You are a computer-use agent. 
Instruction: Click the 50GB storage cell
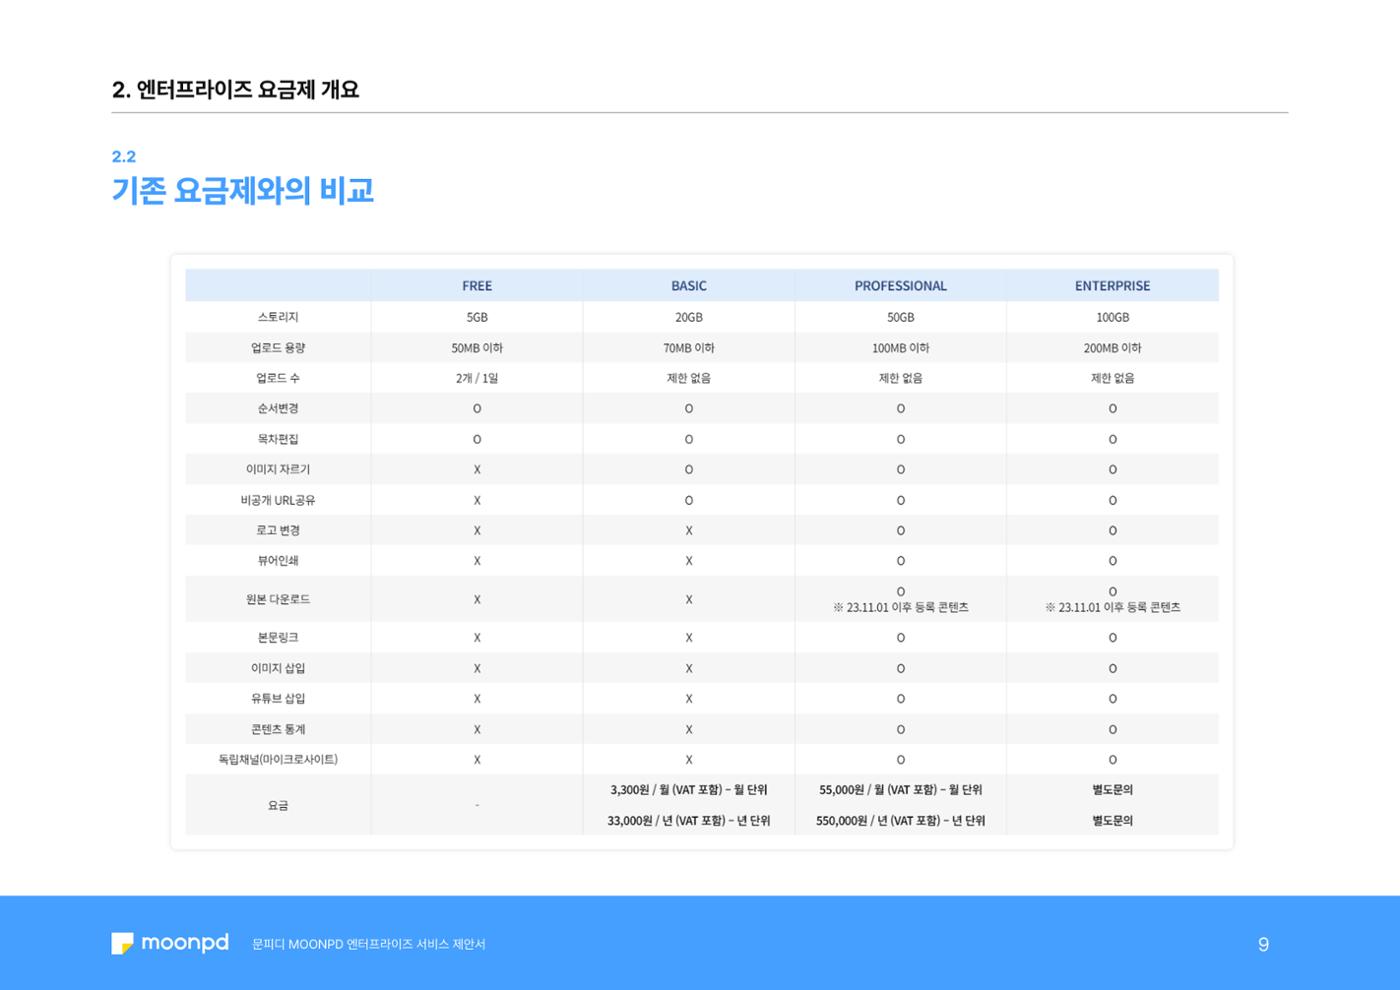click(x=900, y=317)
